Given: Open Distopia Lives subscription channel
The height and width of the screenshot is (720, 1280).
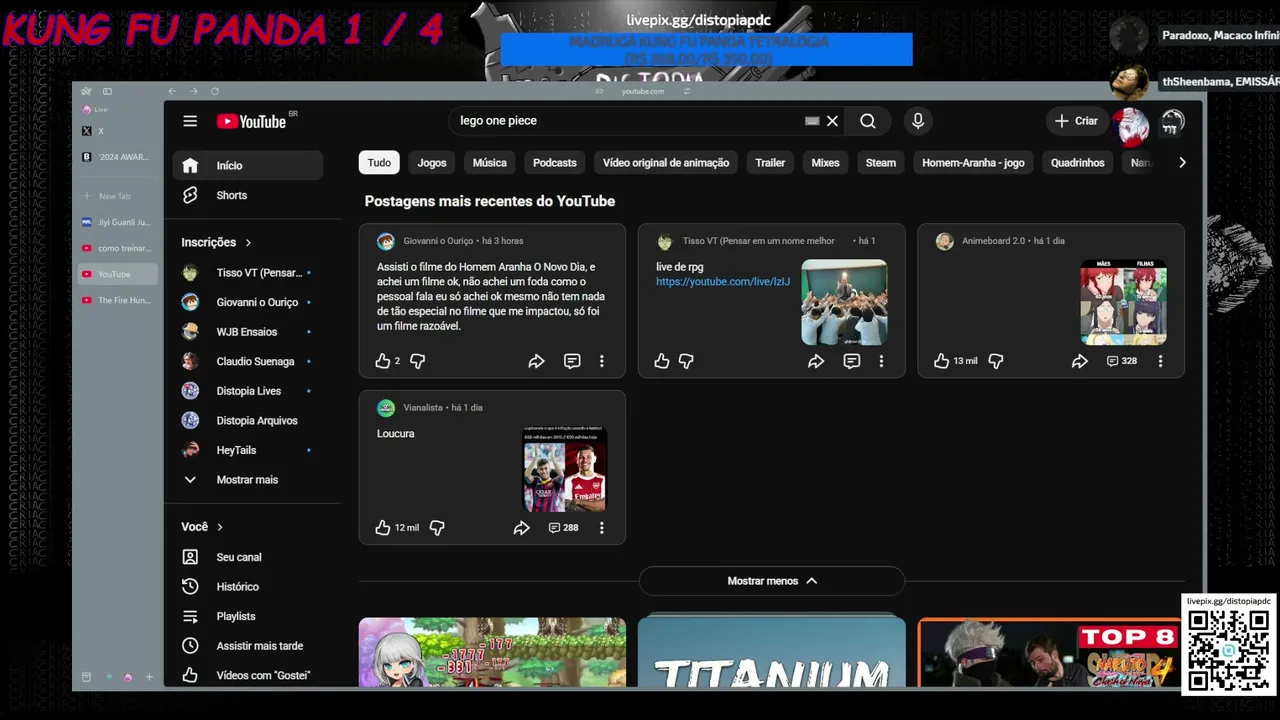Looking at the screenshot, I should click(x=248, y=391).
